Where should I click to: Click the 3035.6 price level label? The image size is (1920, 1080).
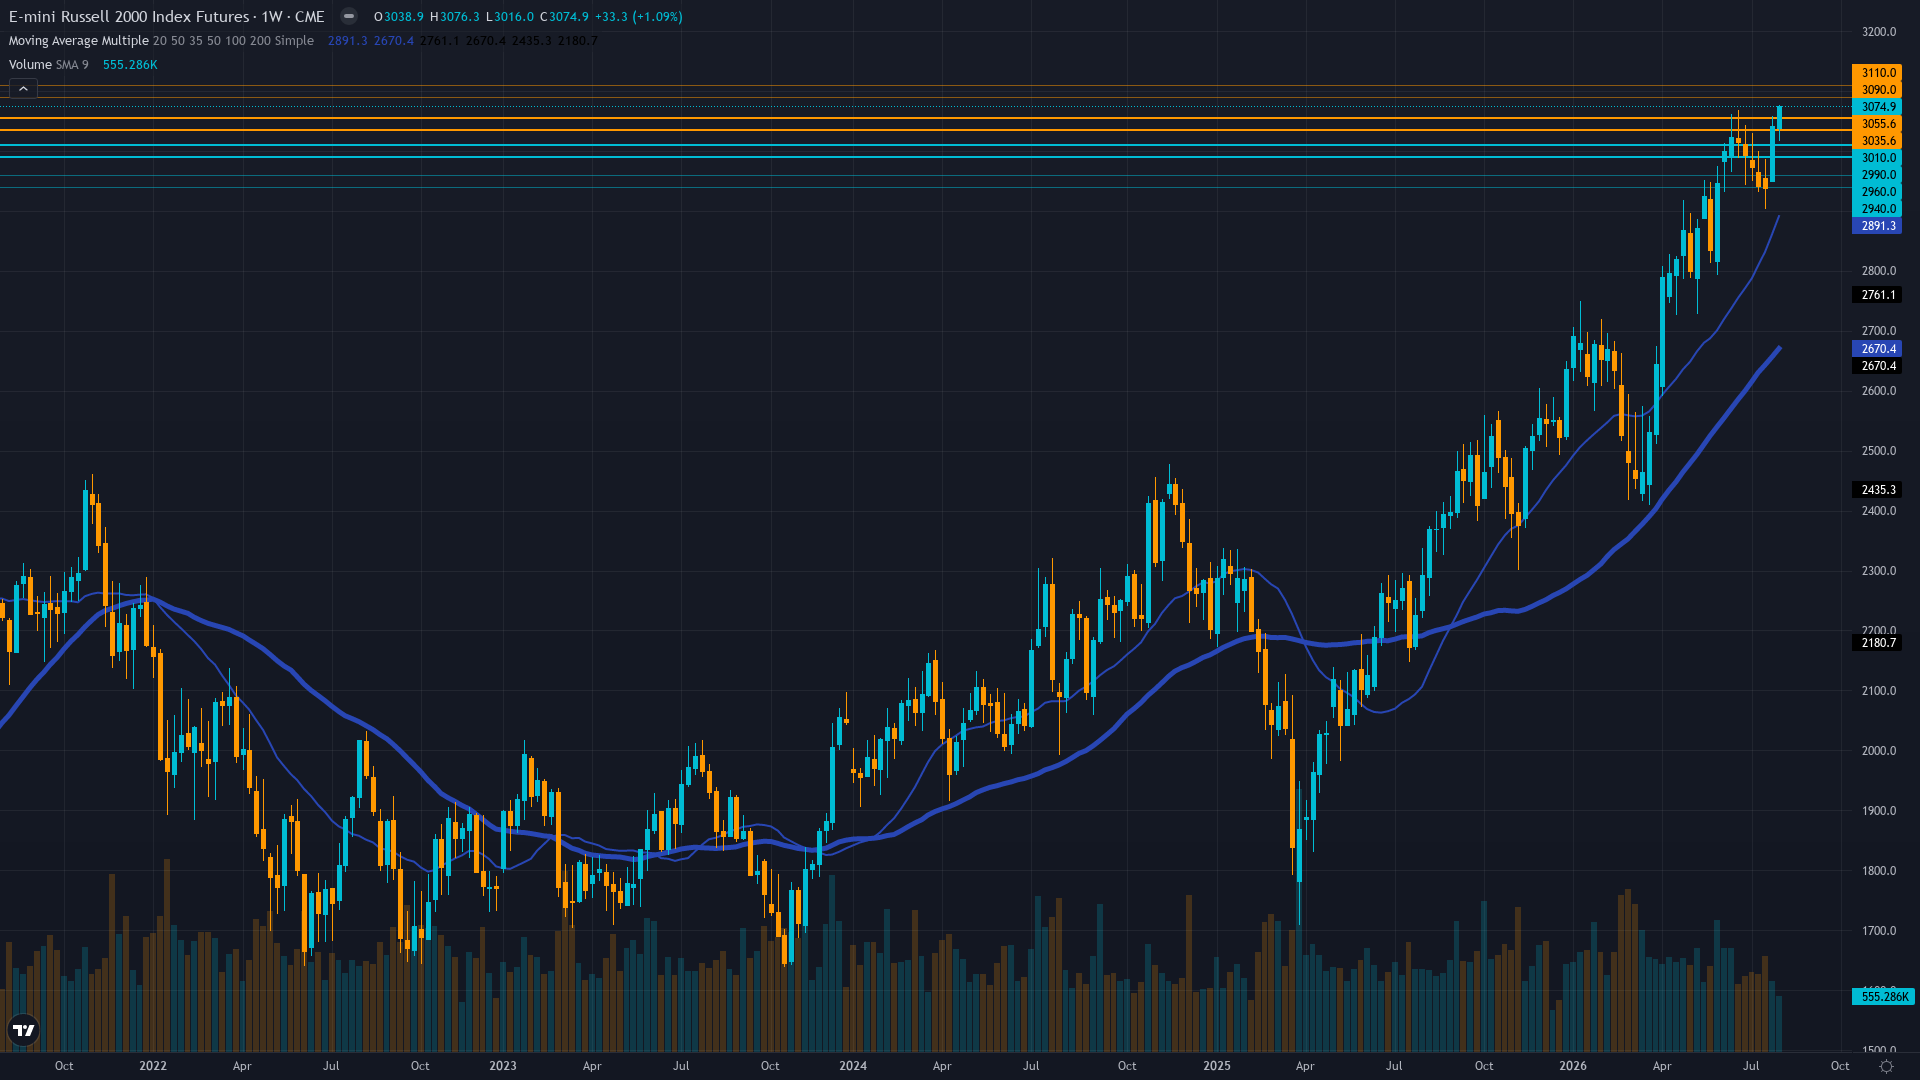point(1877,141)
